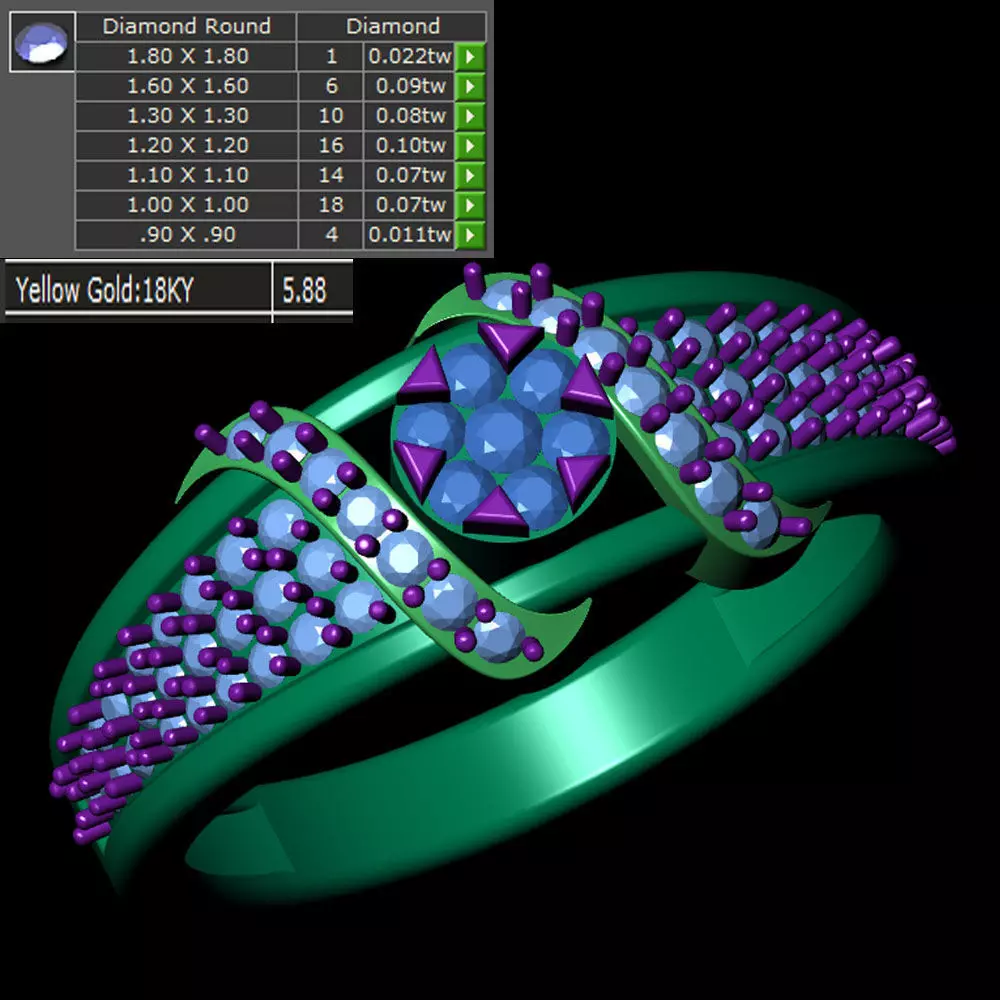Image resolution: width=1000 pixels, height=1000 pixels.
Task: Select the Diamond Round column header
Action: click(x=186, y=26)
